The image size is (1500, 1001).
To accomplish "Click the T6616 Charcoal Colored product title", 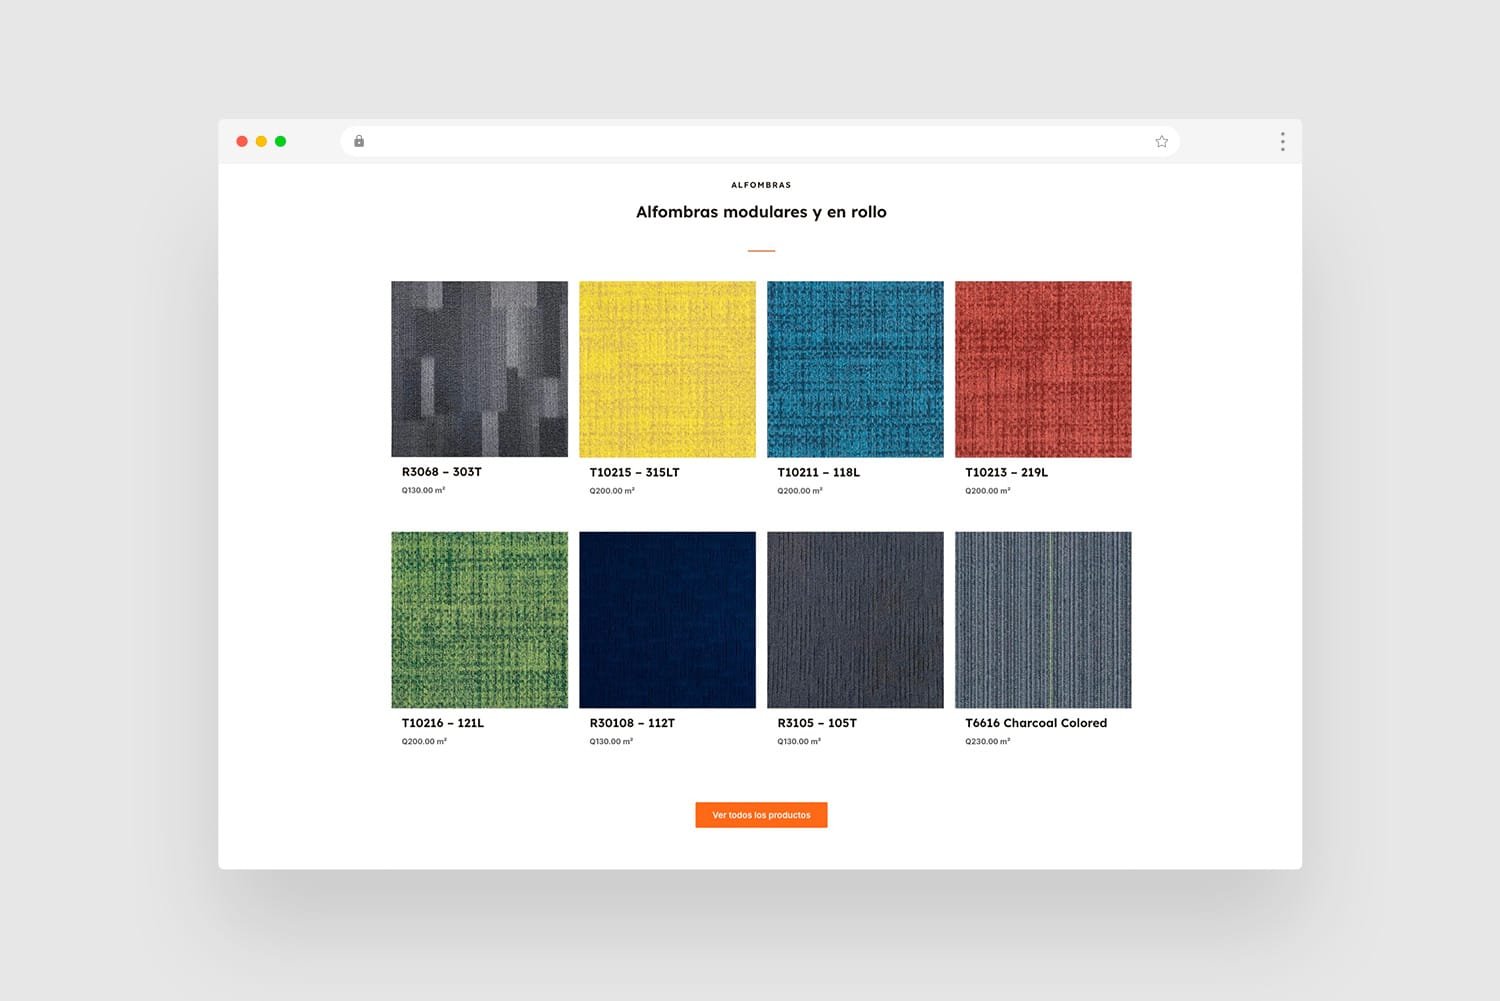I will (1035, 723).
